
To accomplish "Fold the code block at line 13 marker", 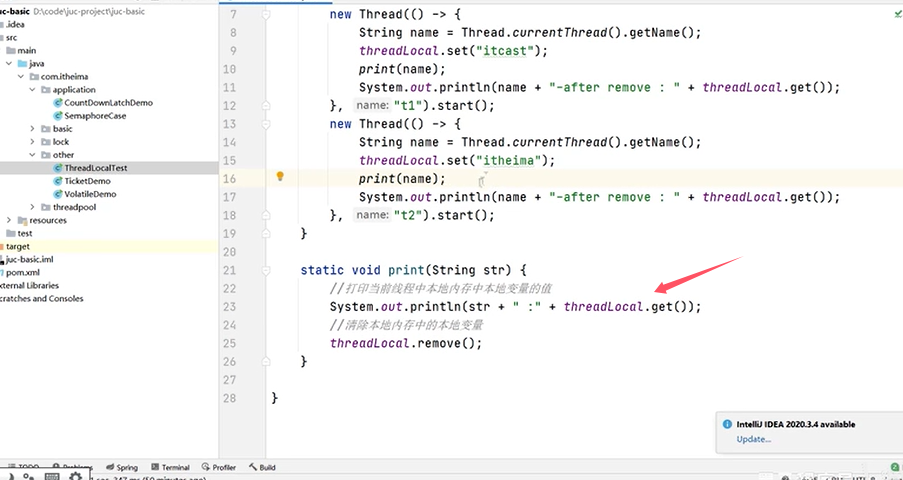I will tap(265, 124).
